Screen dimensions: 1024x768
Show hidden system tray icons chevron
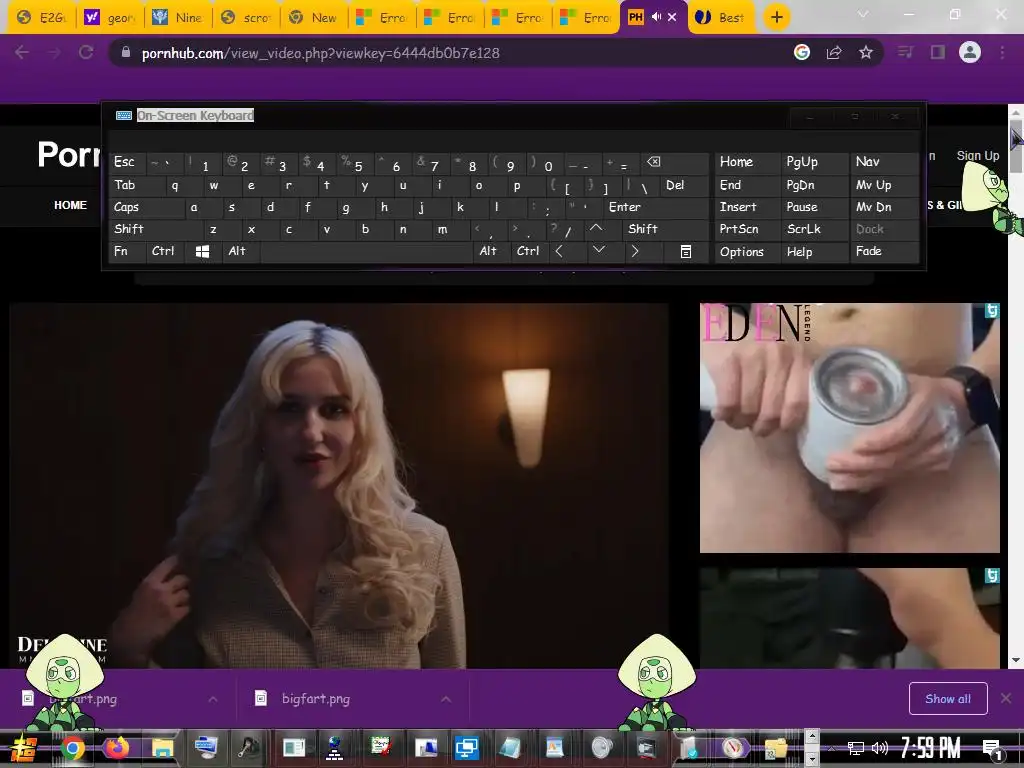831,748
